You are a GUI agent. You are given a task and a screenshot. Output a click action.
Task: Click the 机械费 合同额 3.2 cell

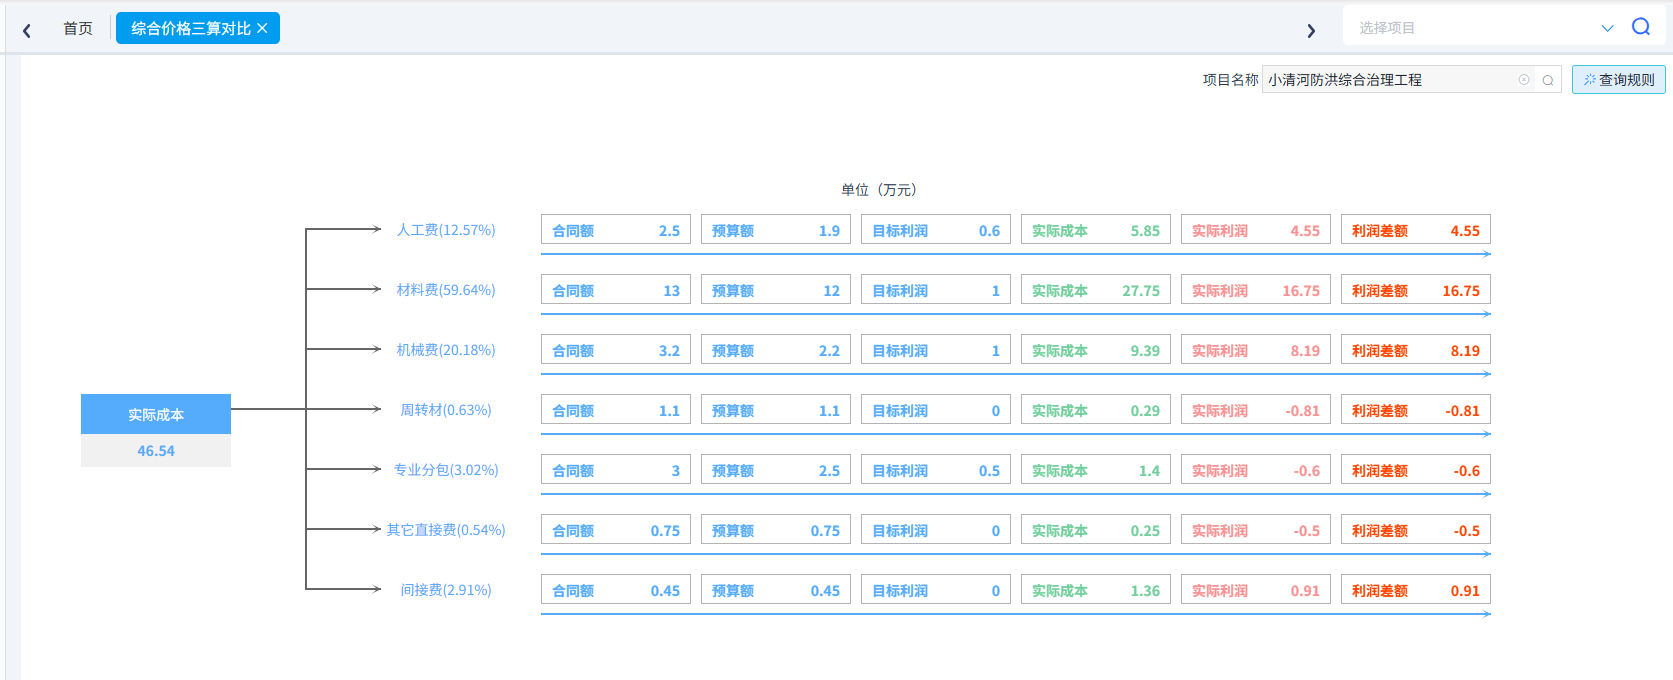tap(616, 350)
